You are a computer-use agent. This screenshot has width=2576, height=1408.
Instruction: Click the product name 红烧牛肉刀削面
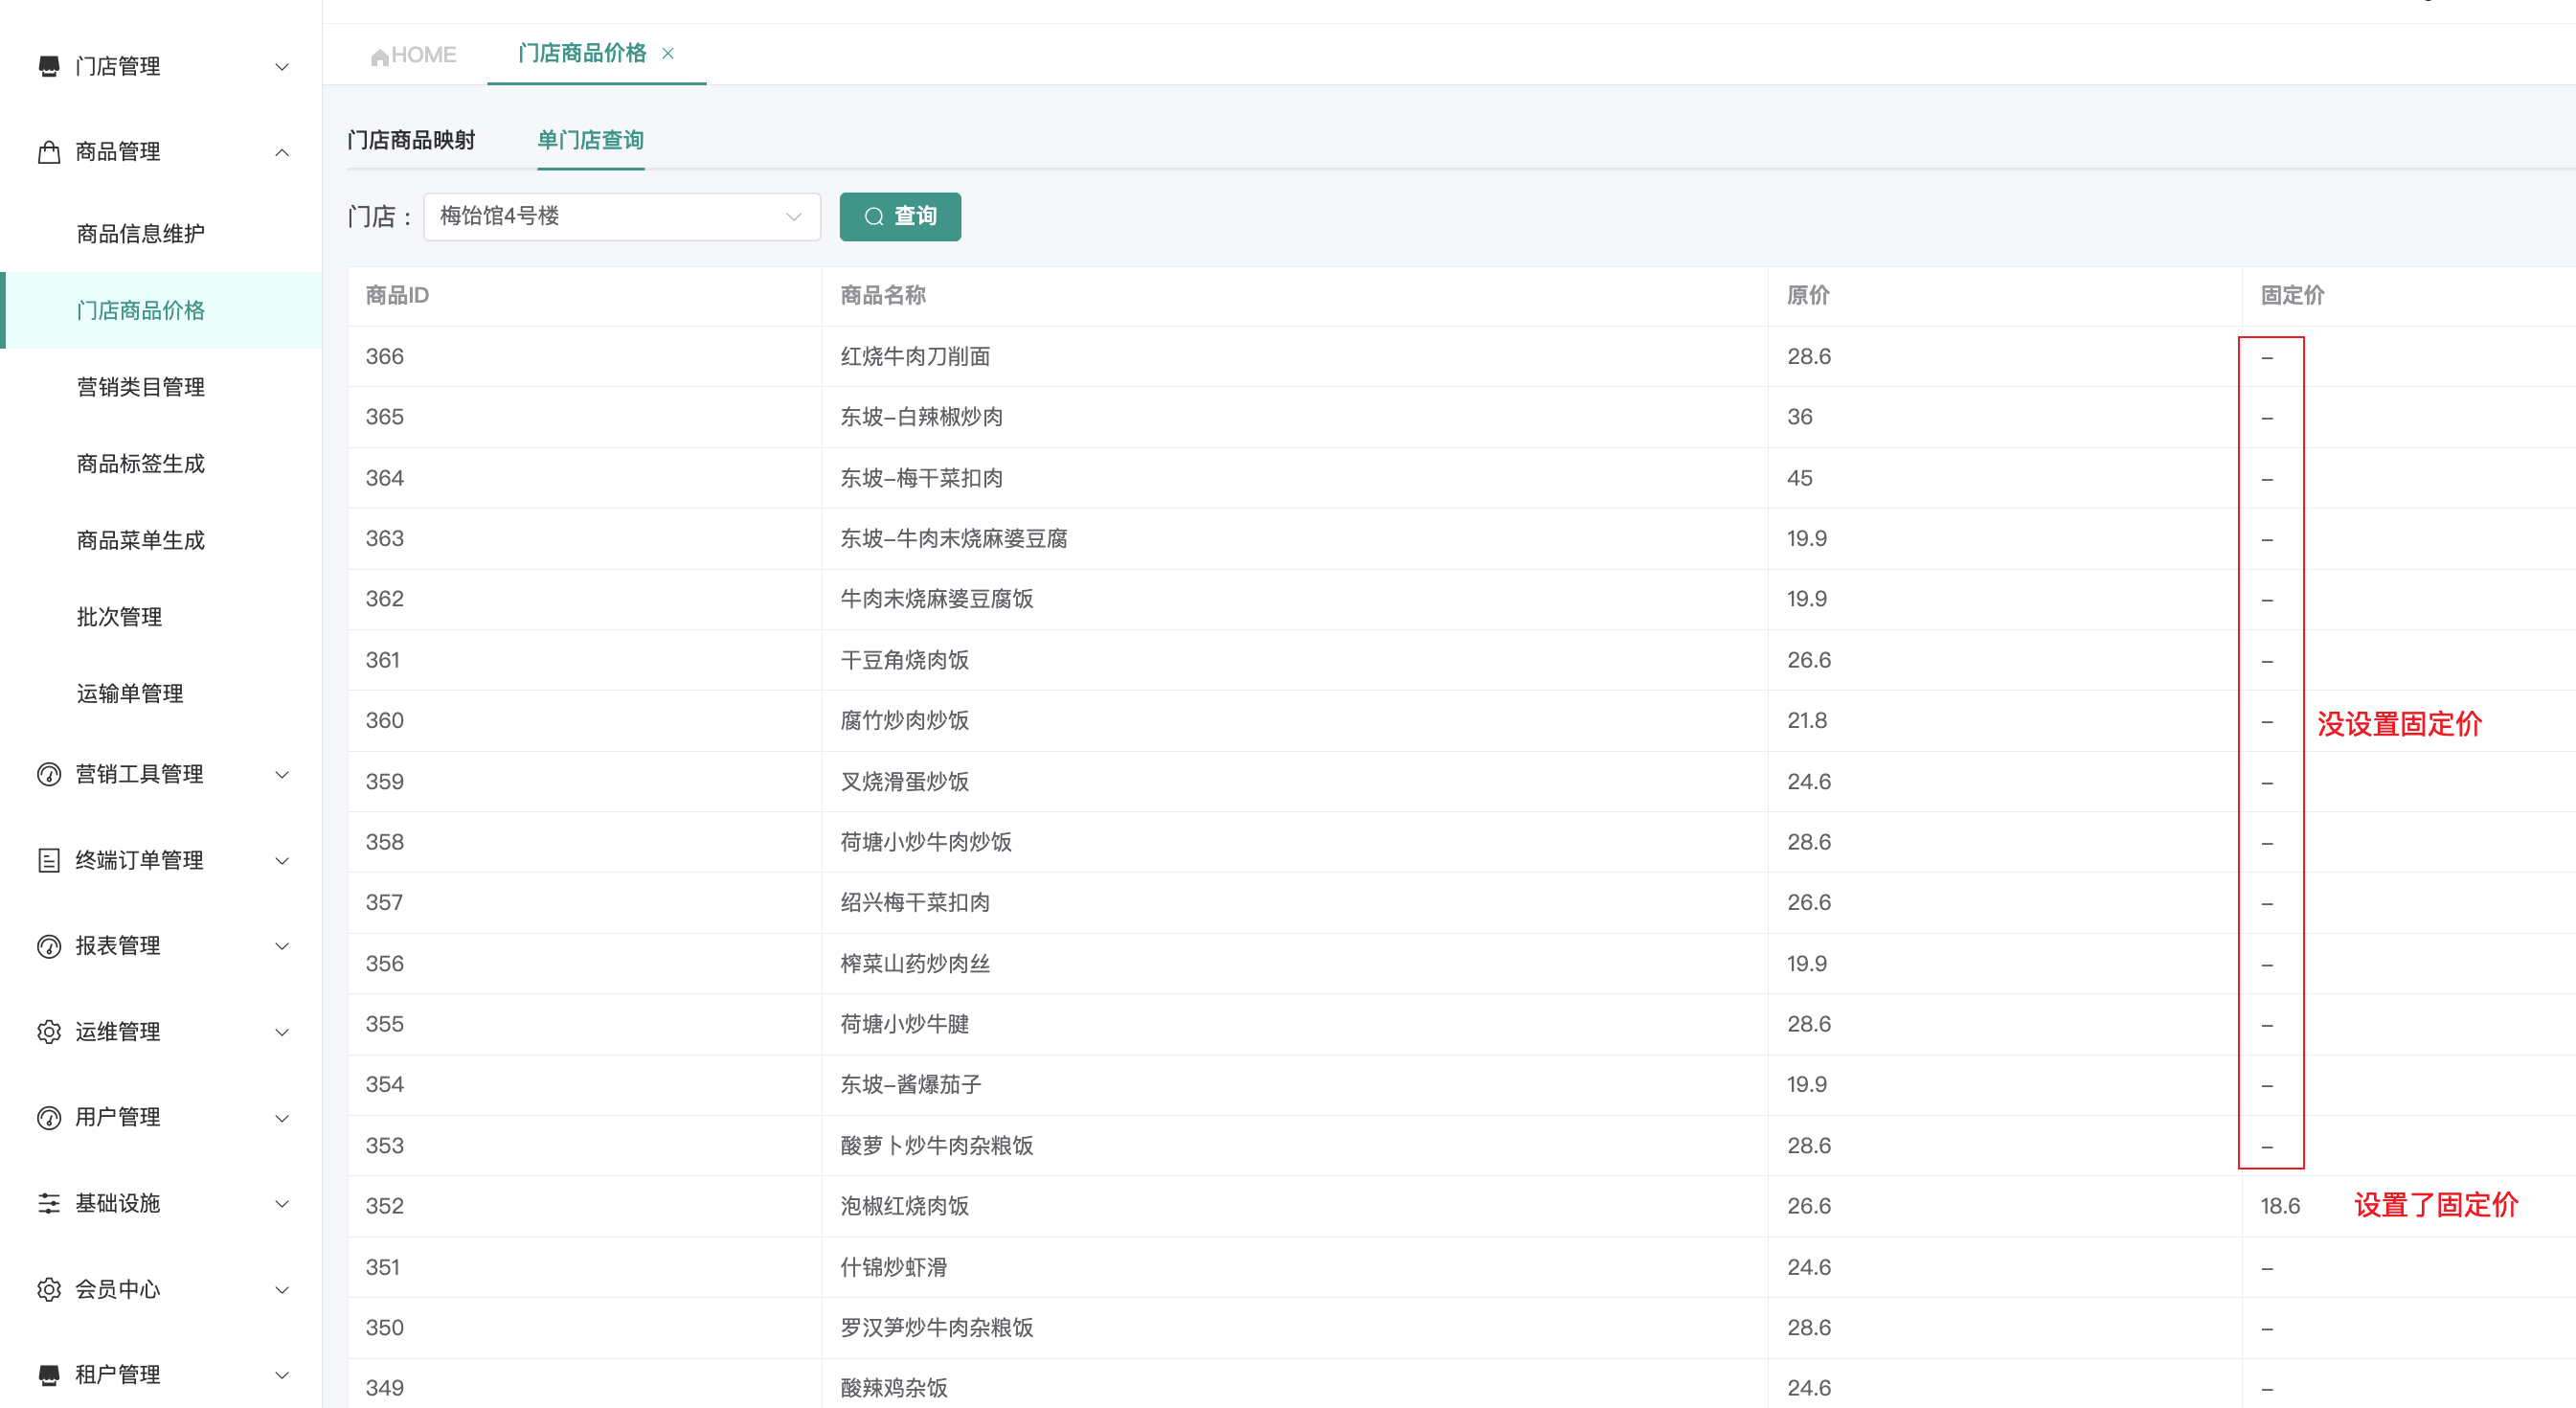click(x=915, y=356)
